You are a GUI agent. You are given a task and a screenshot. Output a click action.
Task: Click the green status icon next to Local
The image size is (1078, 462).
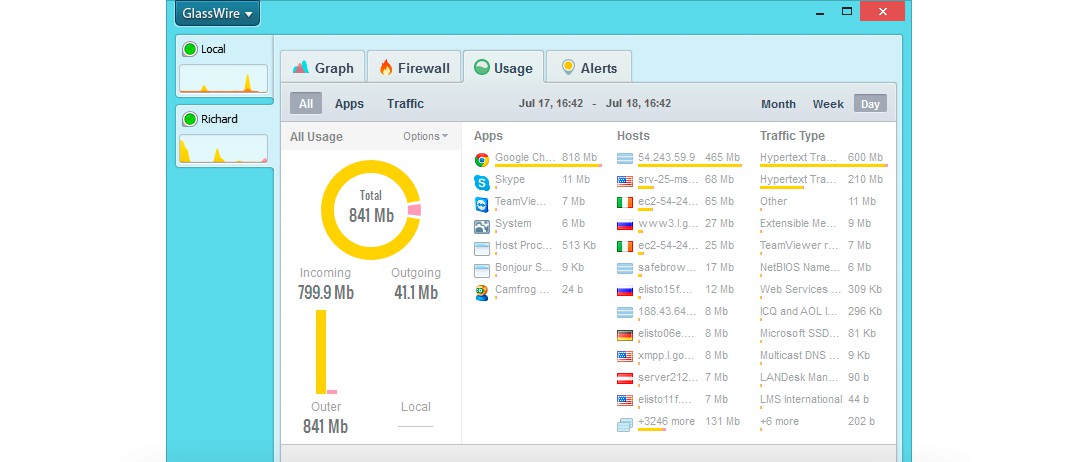point(190,50)
